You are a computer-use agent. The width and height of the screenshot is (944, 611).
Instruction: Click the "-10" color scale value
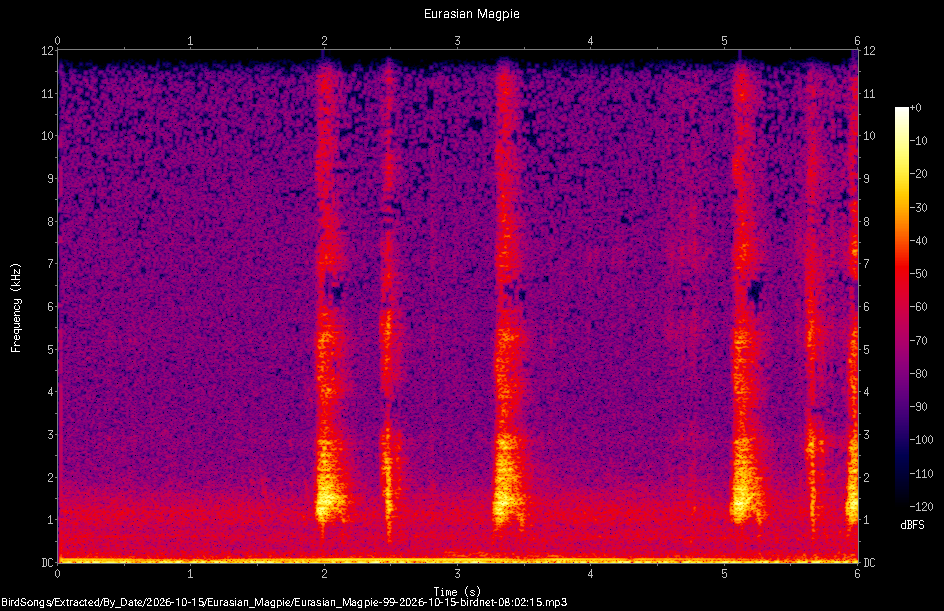(x=918, y=141)
